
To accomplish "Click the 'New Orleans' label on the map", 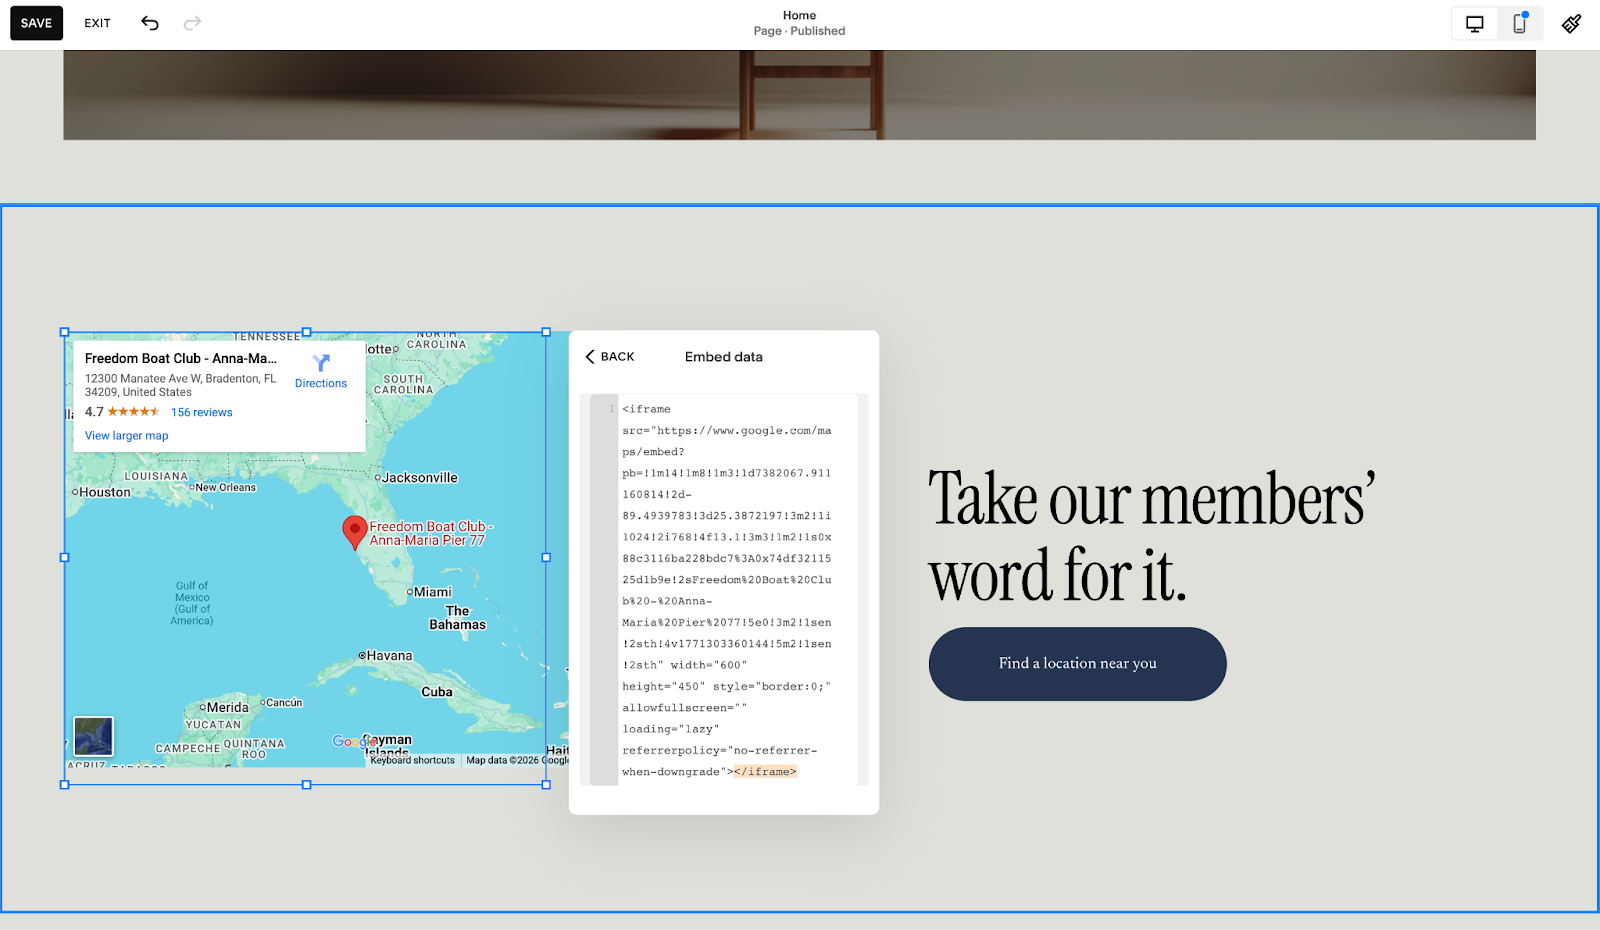I will point(226,488).
